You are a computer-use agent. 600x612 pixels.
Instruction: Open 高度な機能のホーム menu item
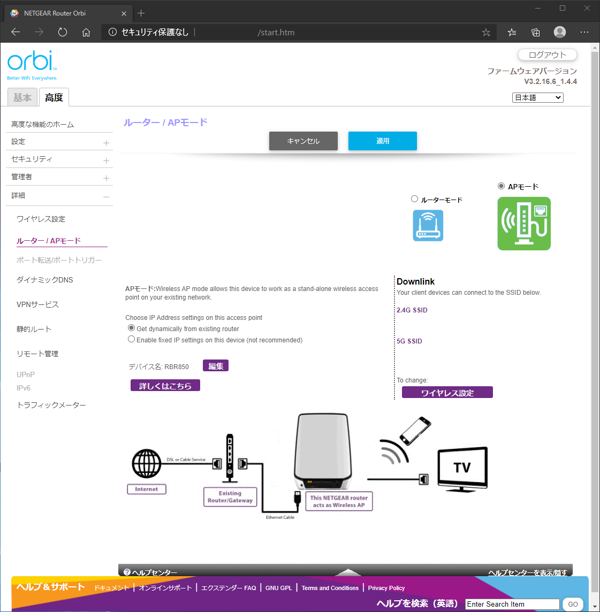pyautogui.click(x=43, y=125)
